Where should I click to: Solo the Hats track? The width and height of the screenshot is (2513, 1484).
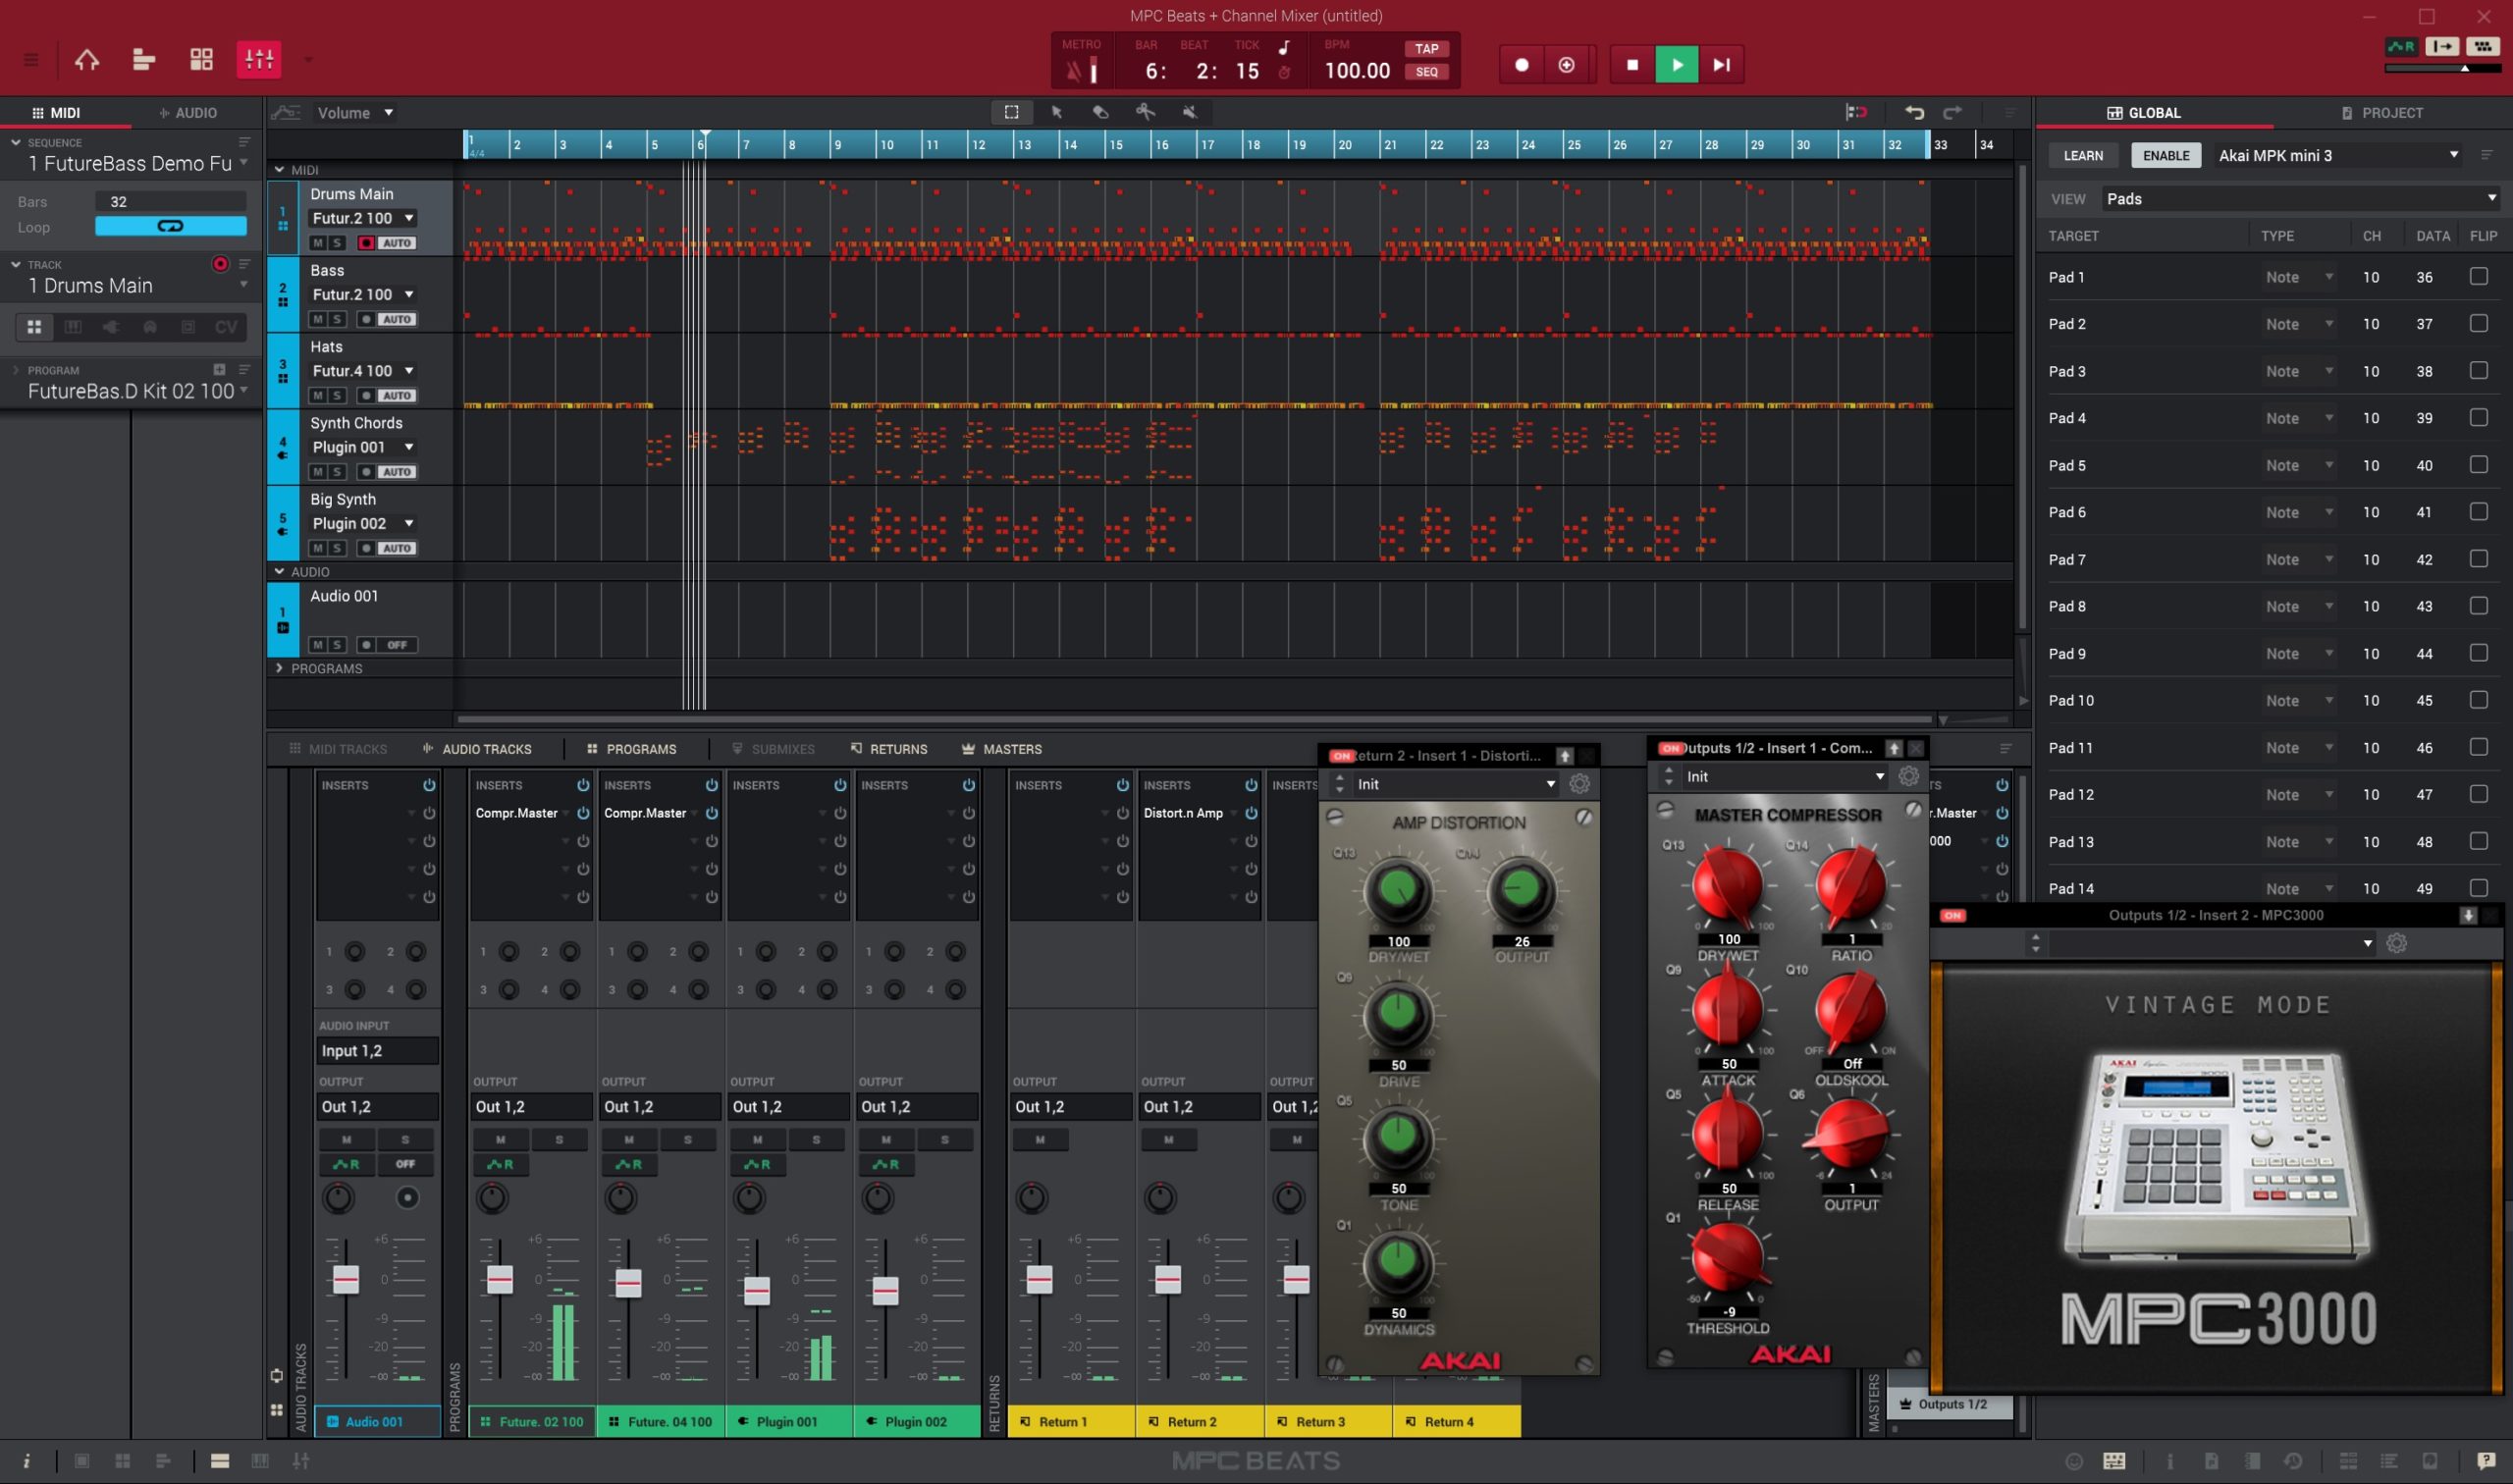(336, 394)
